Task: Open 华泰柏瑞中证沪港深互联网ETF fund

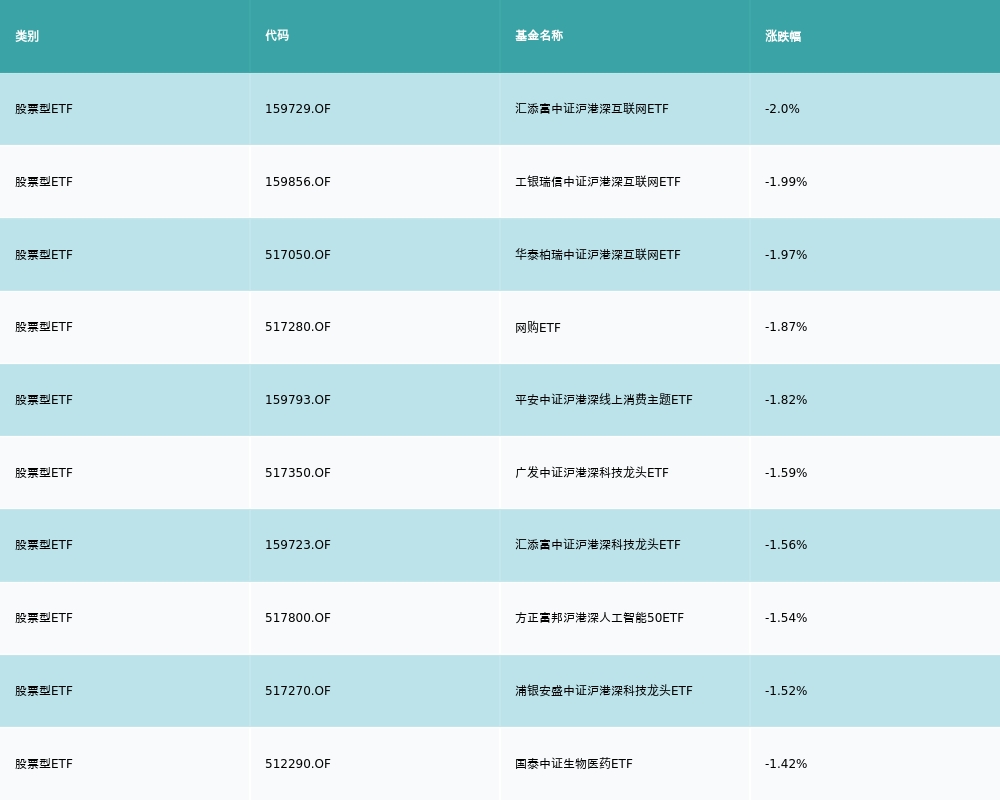Action: [598, 255]
